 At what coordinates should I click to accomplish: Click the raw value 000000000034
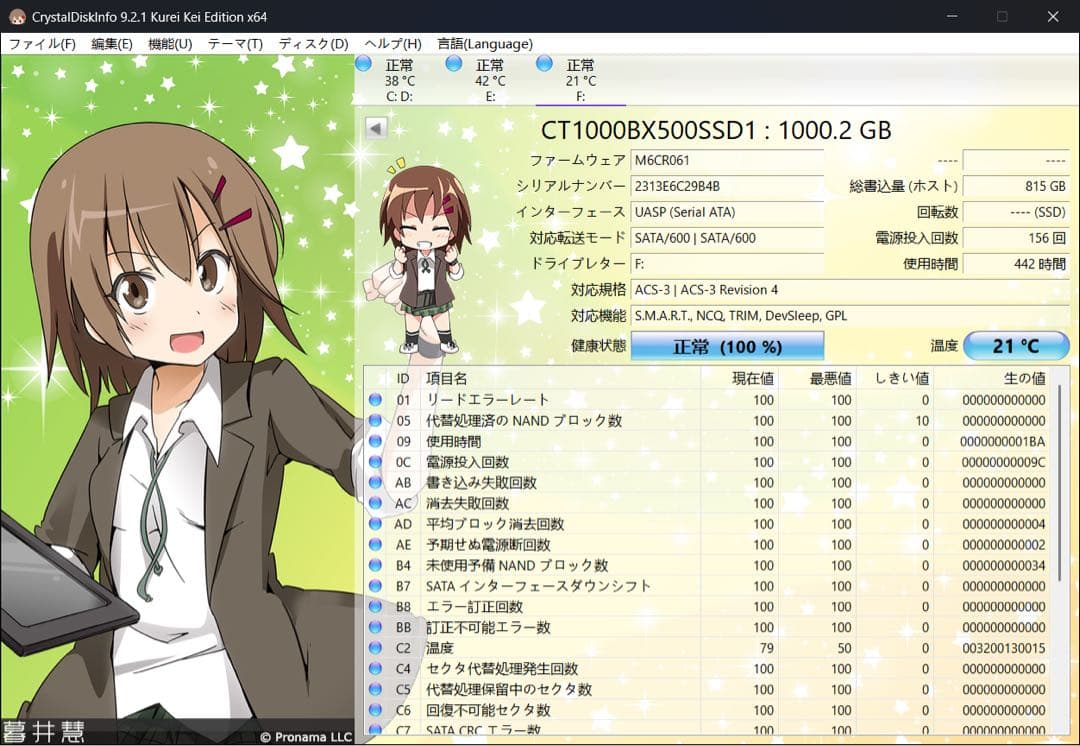(x=1004, y=566)
